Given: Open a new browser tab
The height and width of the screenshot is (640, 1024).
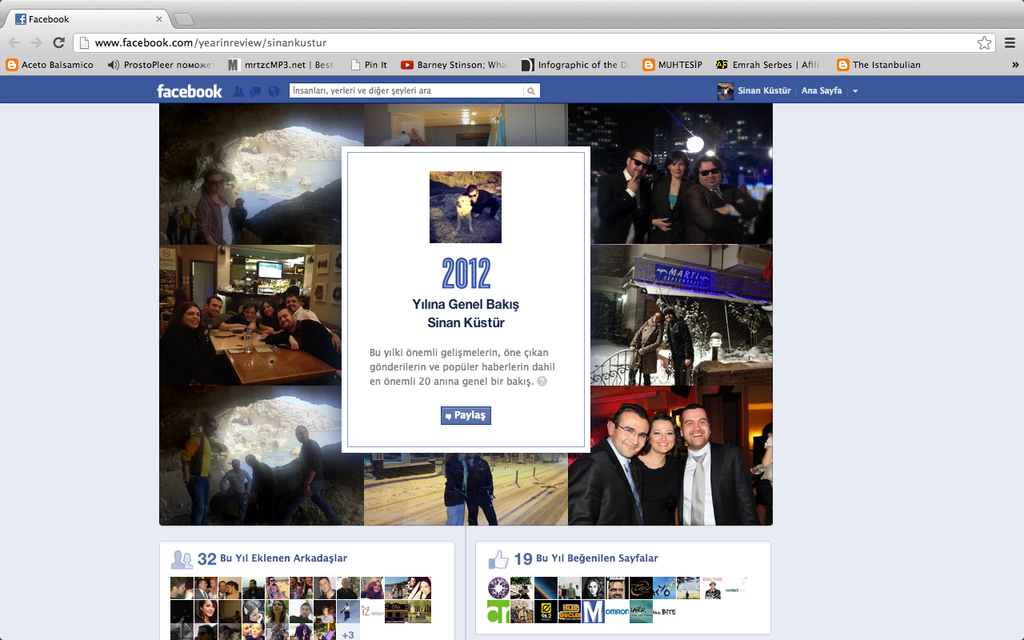Looking at the screenshot, I should coord(184,19).
